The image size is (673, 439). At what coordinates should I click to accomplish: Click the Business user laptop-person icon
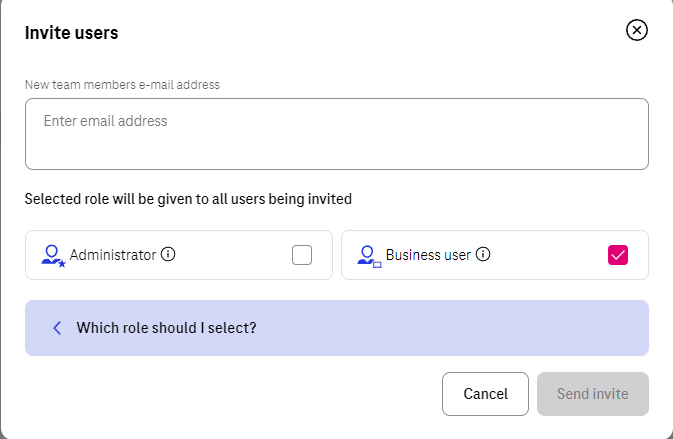tap(369, 256)
